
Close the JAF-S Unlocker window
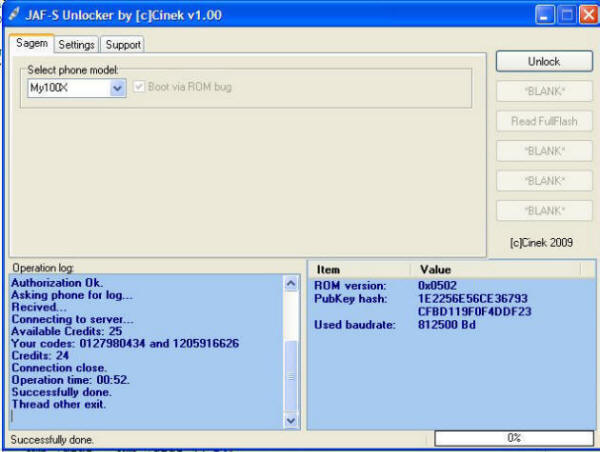pos(589,15)
